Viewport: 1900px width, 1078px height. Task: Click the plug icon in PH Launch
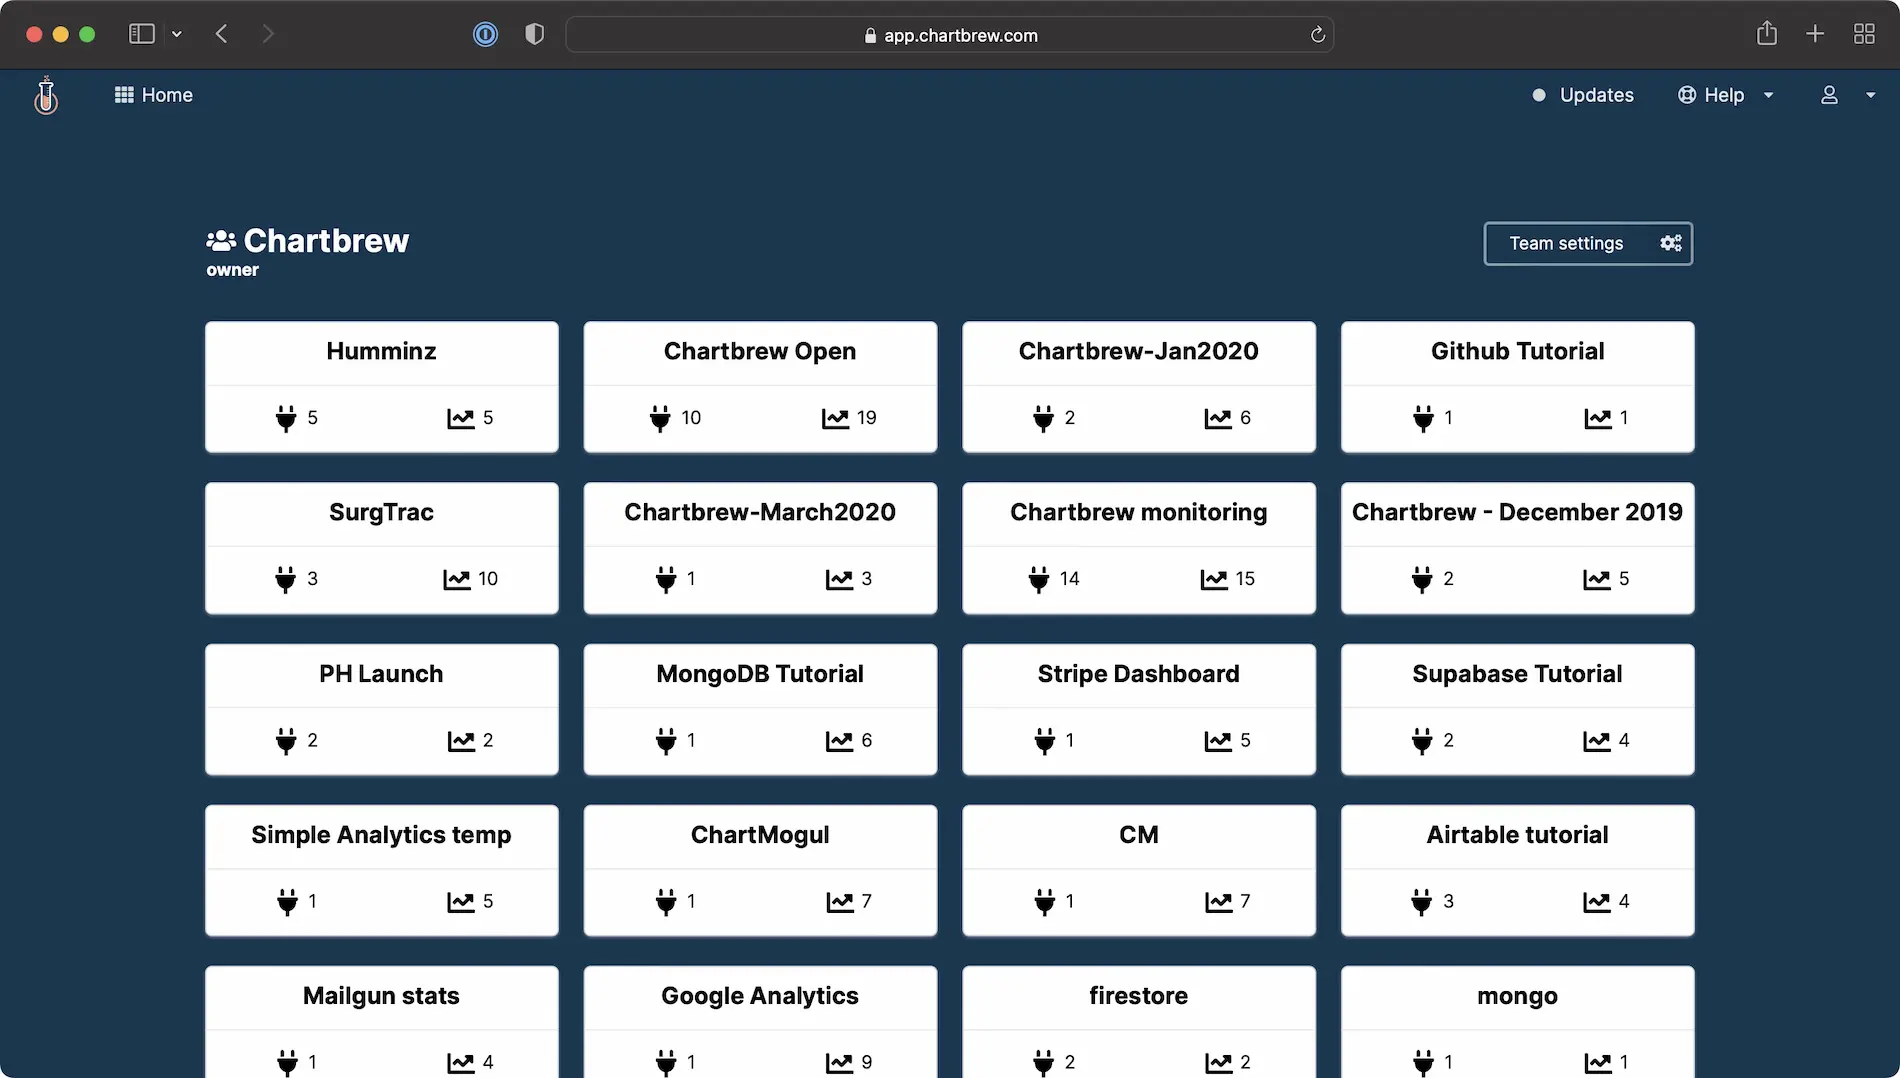286,741
